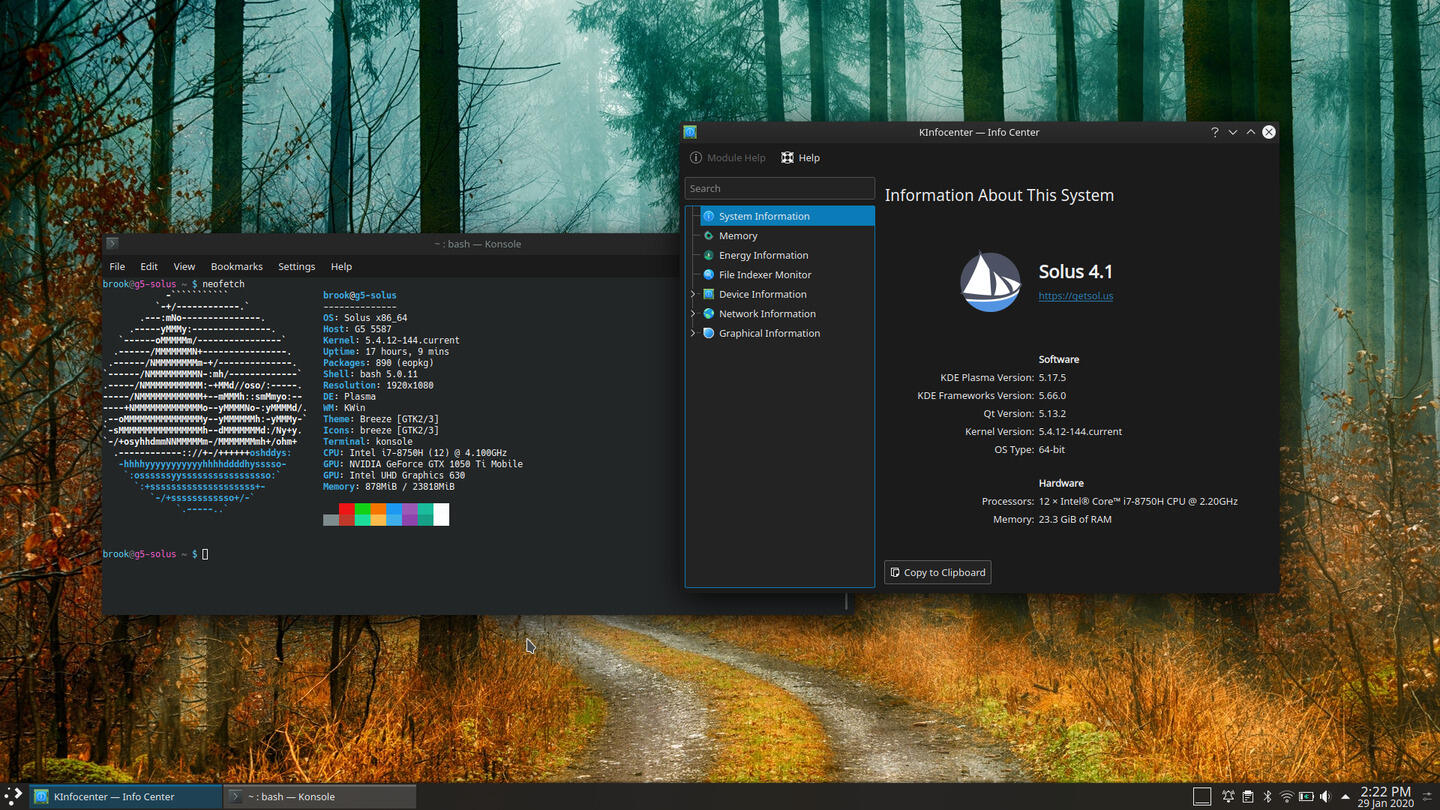Viewport: 1440px width, 810px height.
Task: Expand the Device Information tree node
Action: pyautogui.click(x=693, y=294)
